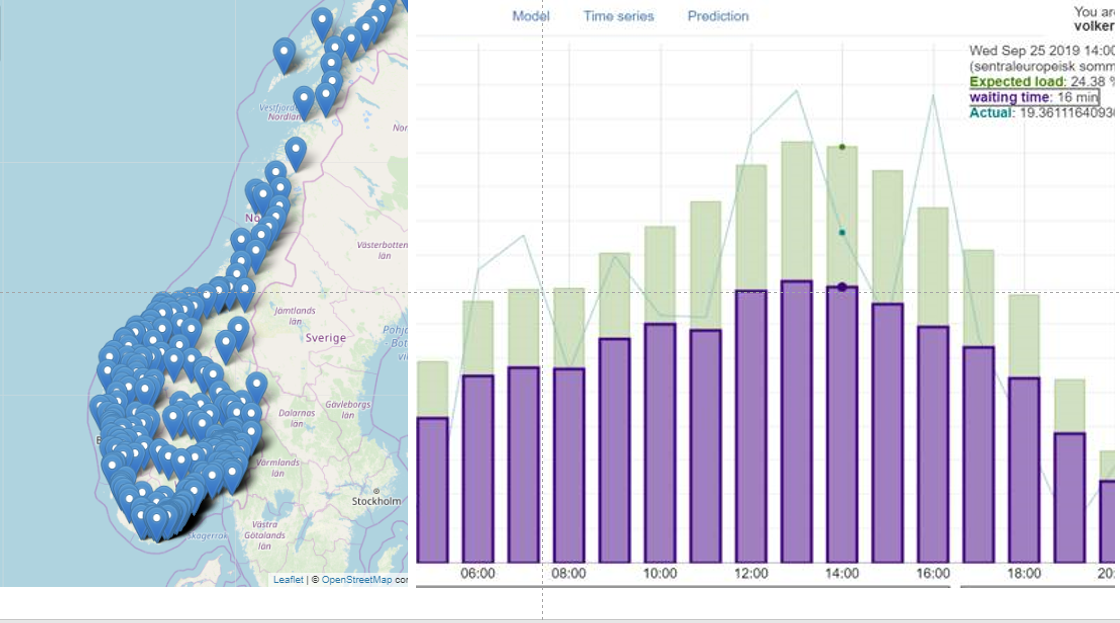This screenshot has width=1120, height=623.
Task: Click the 06:00 axis label
Action: click(478, 573)
